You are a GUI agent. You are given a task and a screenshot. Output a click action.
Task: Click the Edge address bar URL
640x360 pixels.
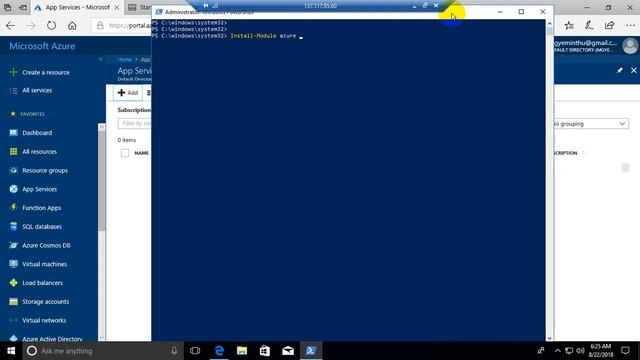131,26
